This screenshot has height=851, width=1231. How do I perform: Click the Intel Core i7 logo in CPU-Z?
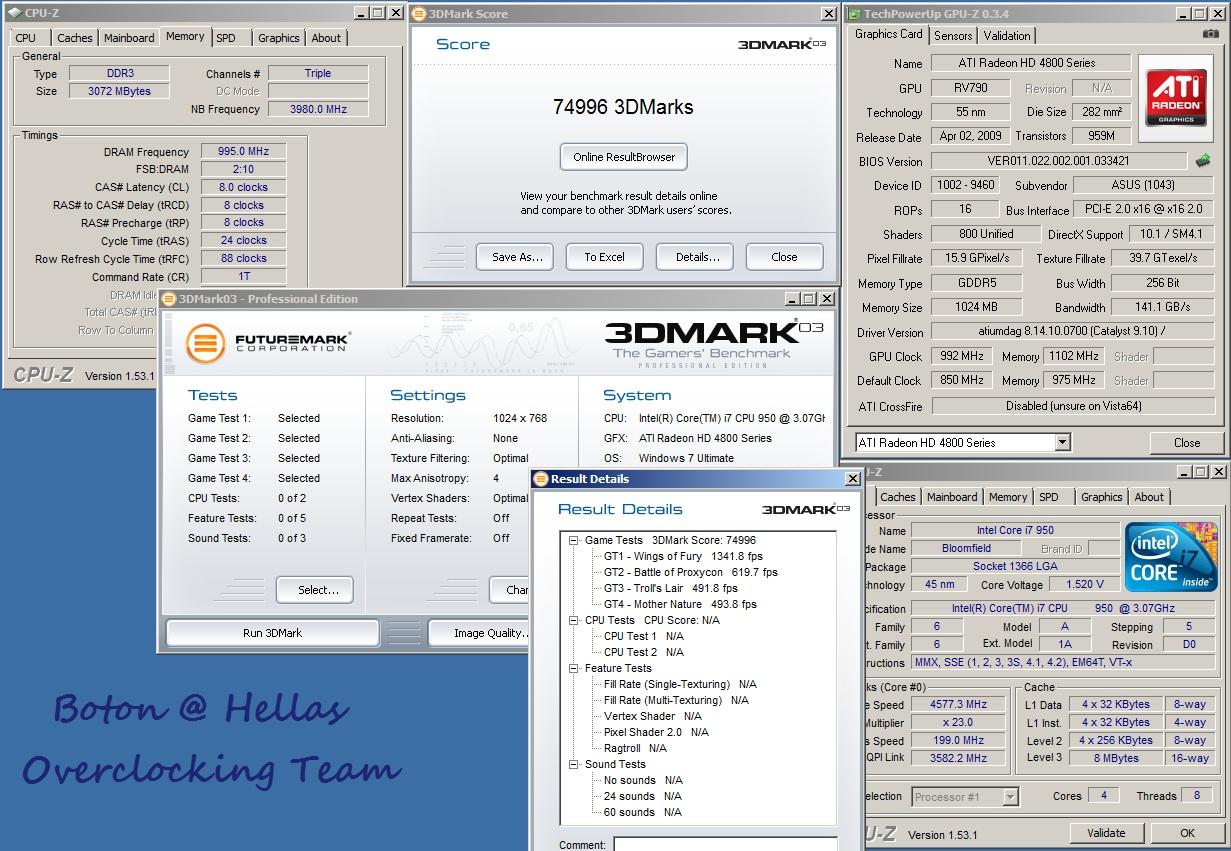click(1172, 557)
